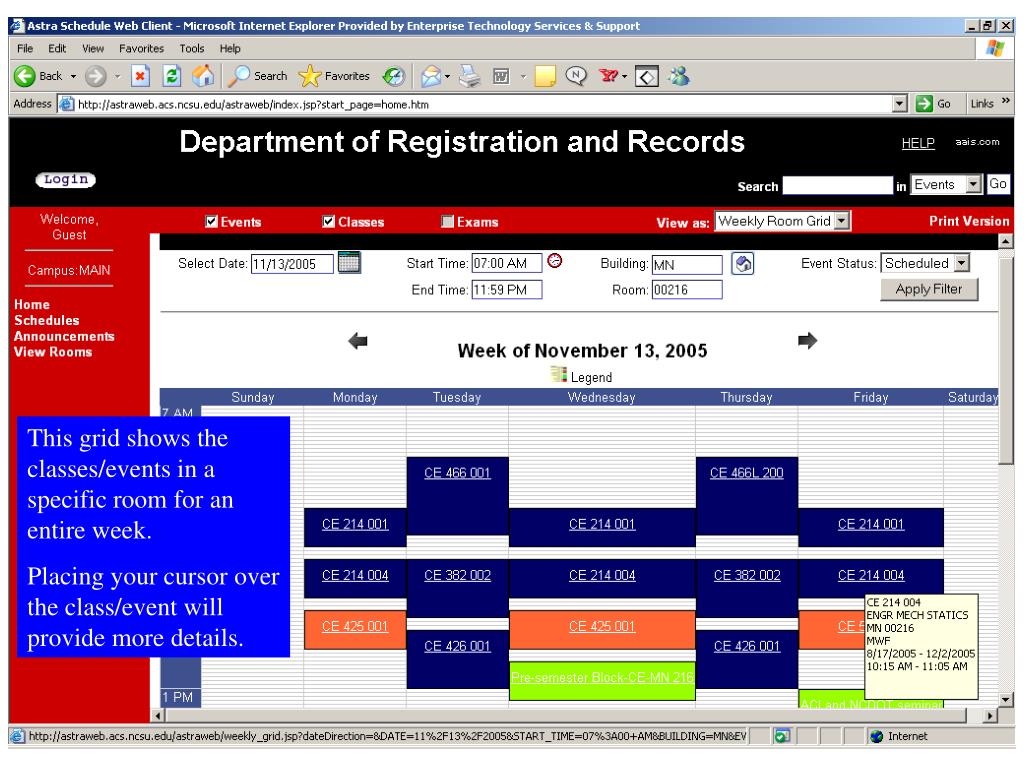Viewport: 1024px width, 768px height.
Task: Click the Edit with Word icon
Action: pyautogui.click(x=501, y=76)
